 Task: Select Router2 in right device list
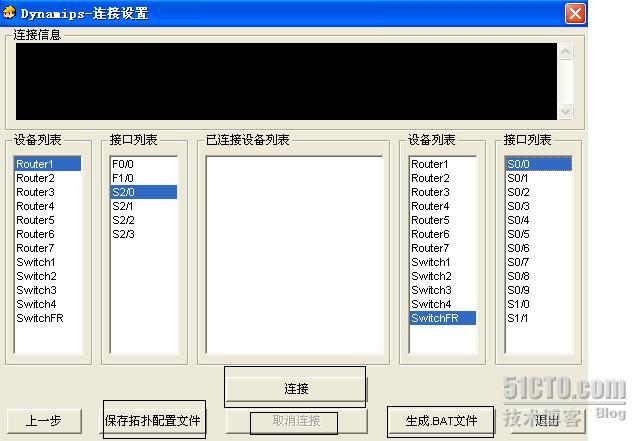click(x=442, y=178)
